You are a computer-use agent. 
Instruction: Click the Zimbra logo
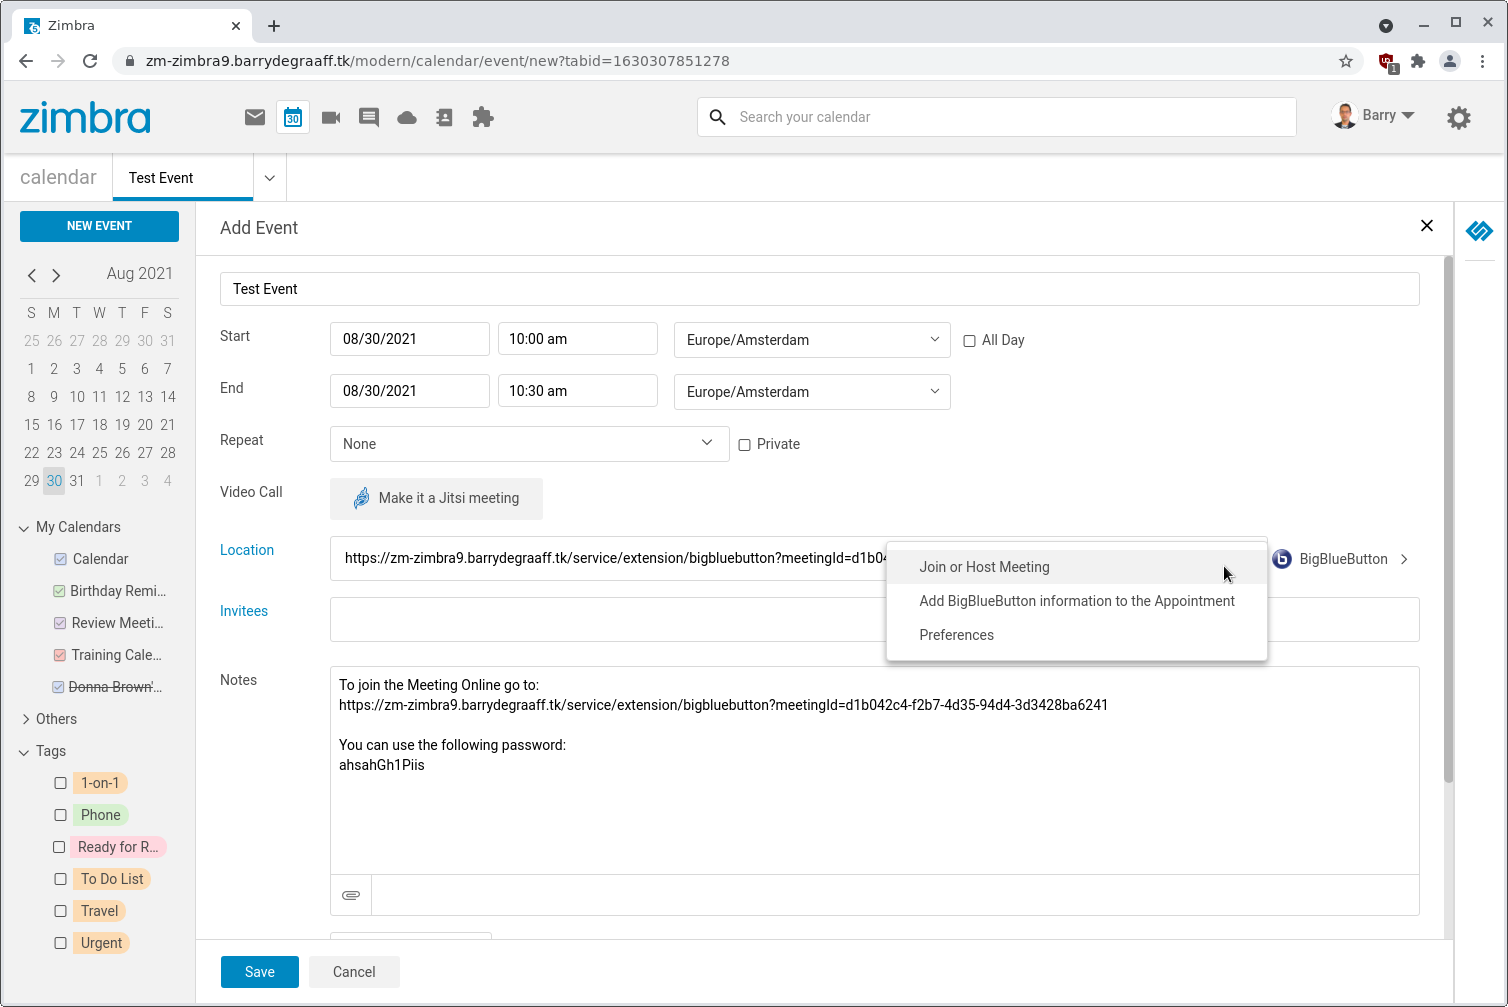pyautogui.click(x=85, y=118)
